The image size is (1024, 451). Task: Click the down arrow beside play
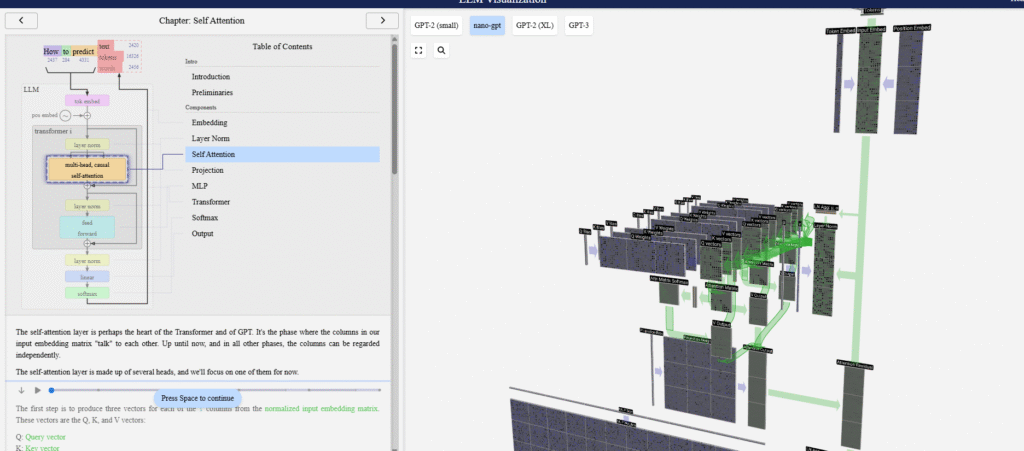point(21,390)
